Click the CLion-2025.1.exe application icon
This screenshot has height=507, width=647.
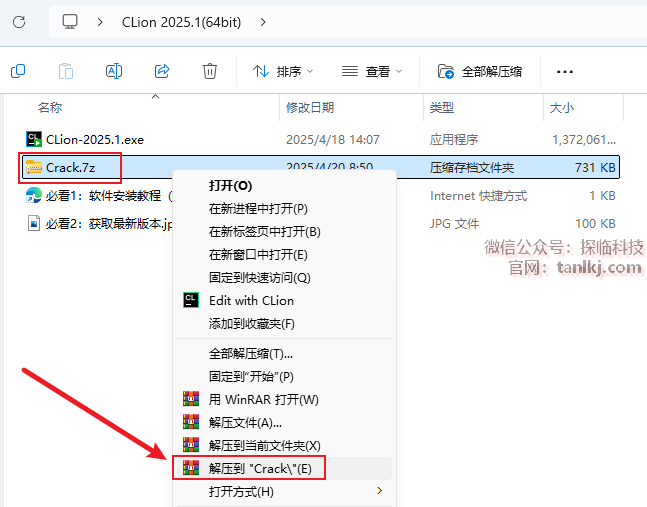[x=34, y=139]
